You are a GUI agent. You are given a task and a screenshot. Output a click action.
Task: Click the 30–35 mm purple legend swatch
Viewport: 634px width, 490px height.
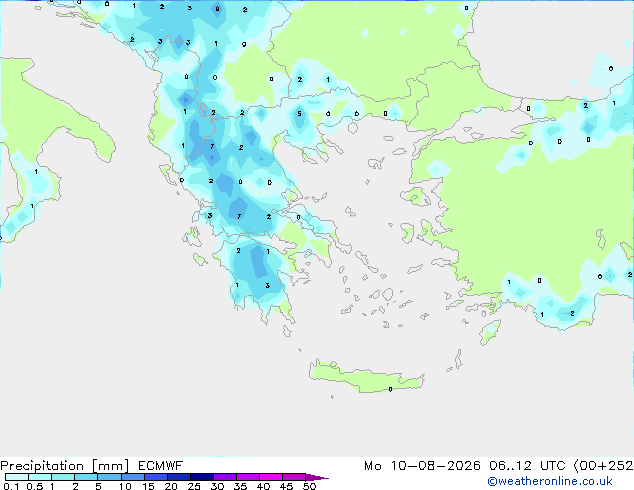pos(225,477)
